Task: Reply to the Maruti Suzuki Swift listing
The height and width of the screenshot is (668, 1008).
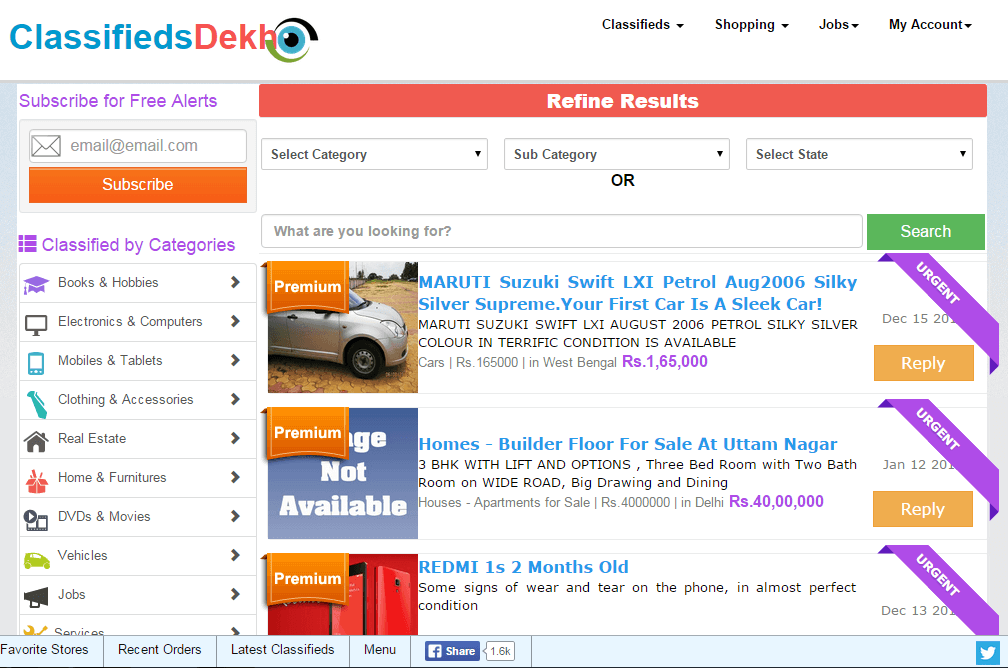Action: (x=923, y=363)
